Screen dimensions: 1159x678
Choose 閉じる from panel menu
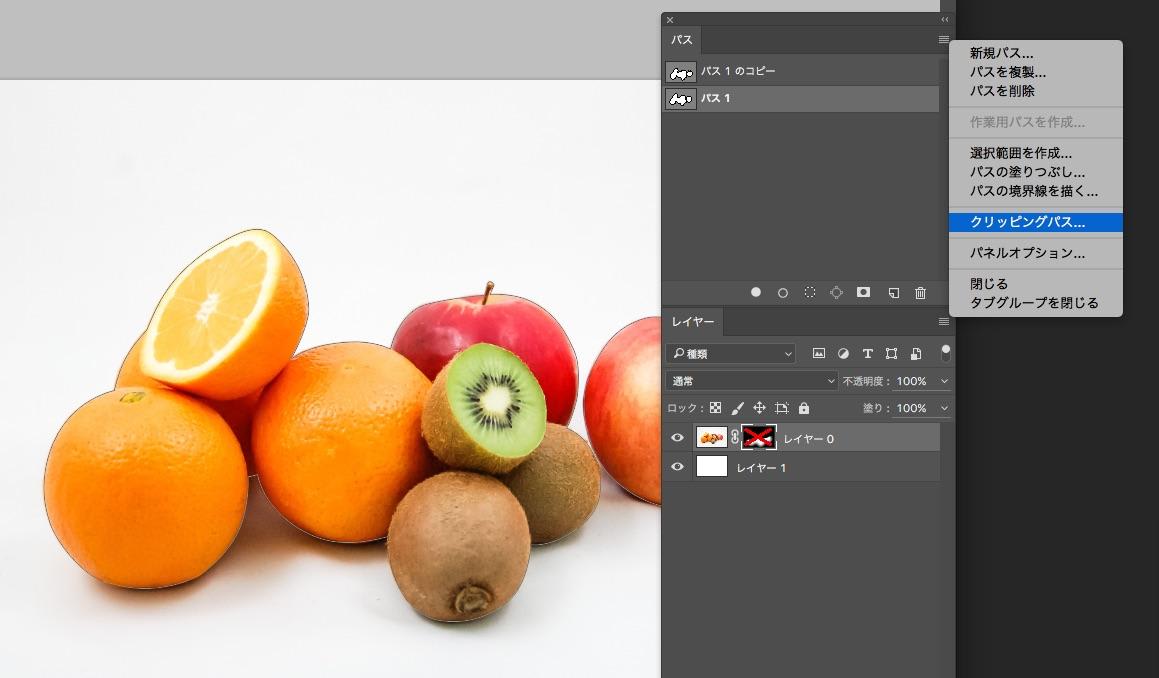(989, 284)
